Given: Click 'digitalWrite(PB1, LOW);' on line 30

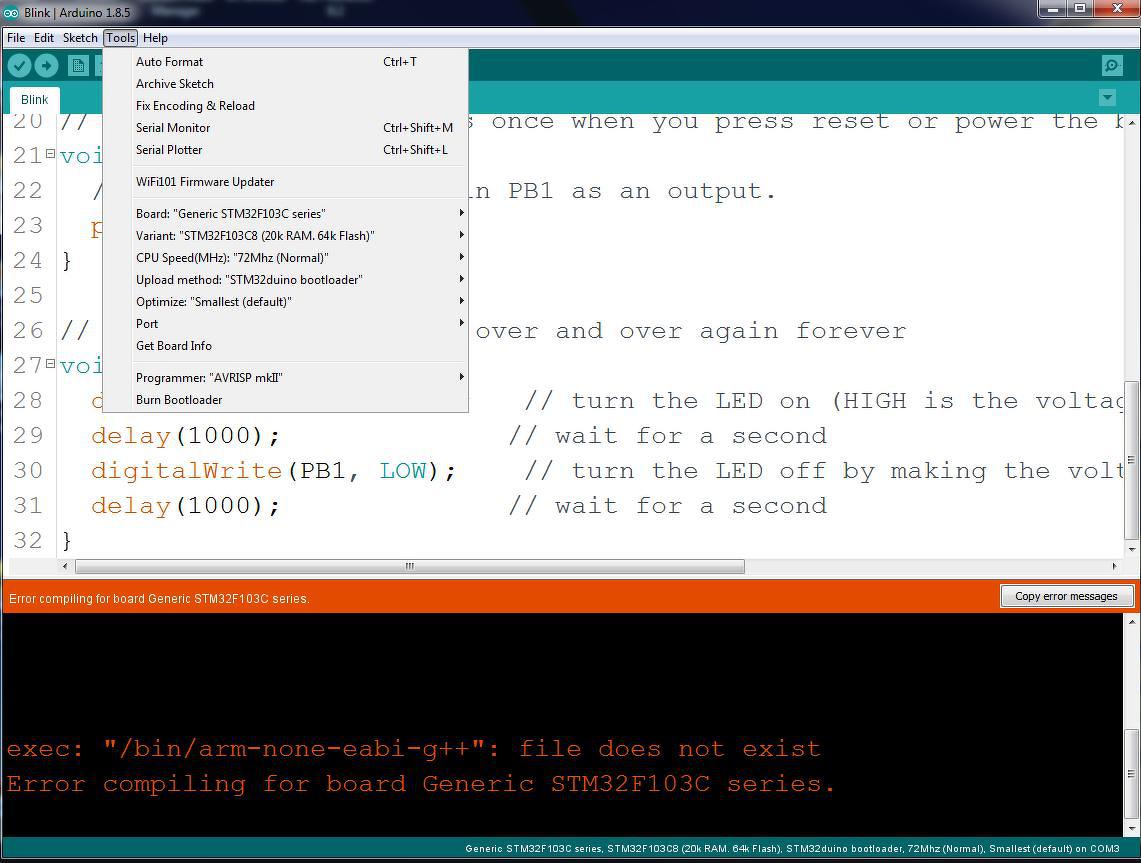Looking at the screenshot, I should click(274, 471).
